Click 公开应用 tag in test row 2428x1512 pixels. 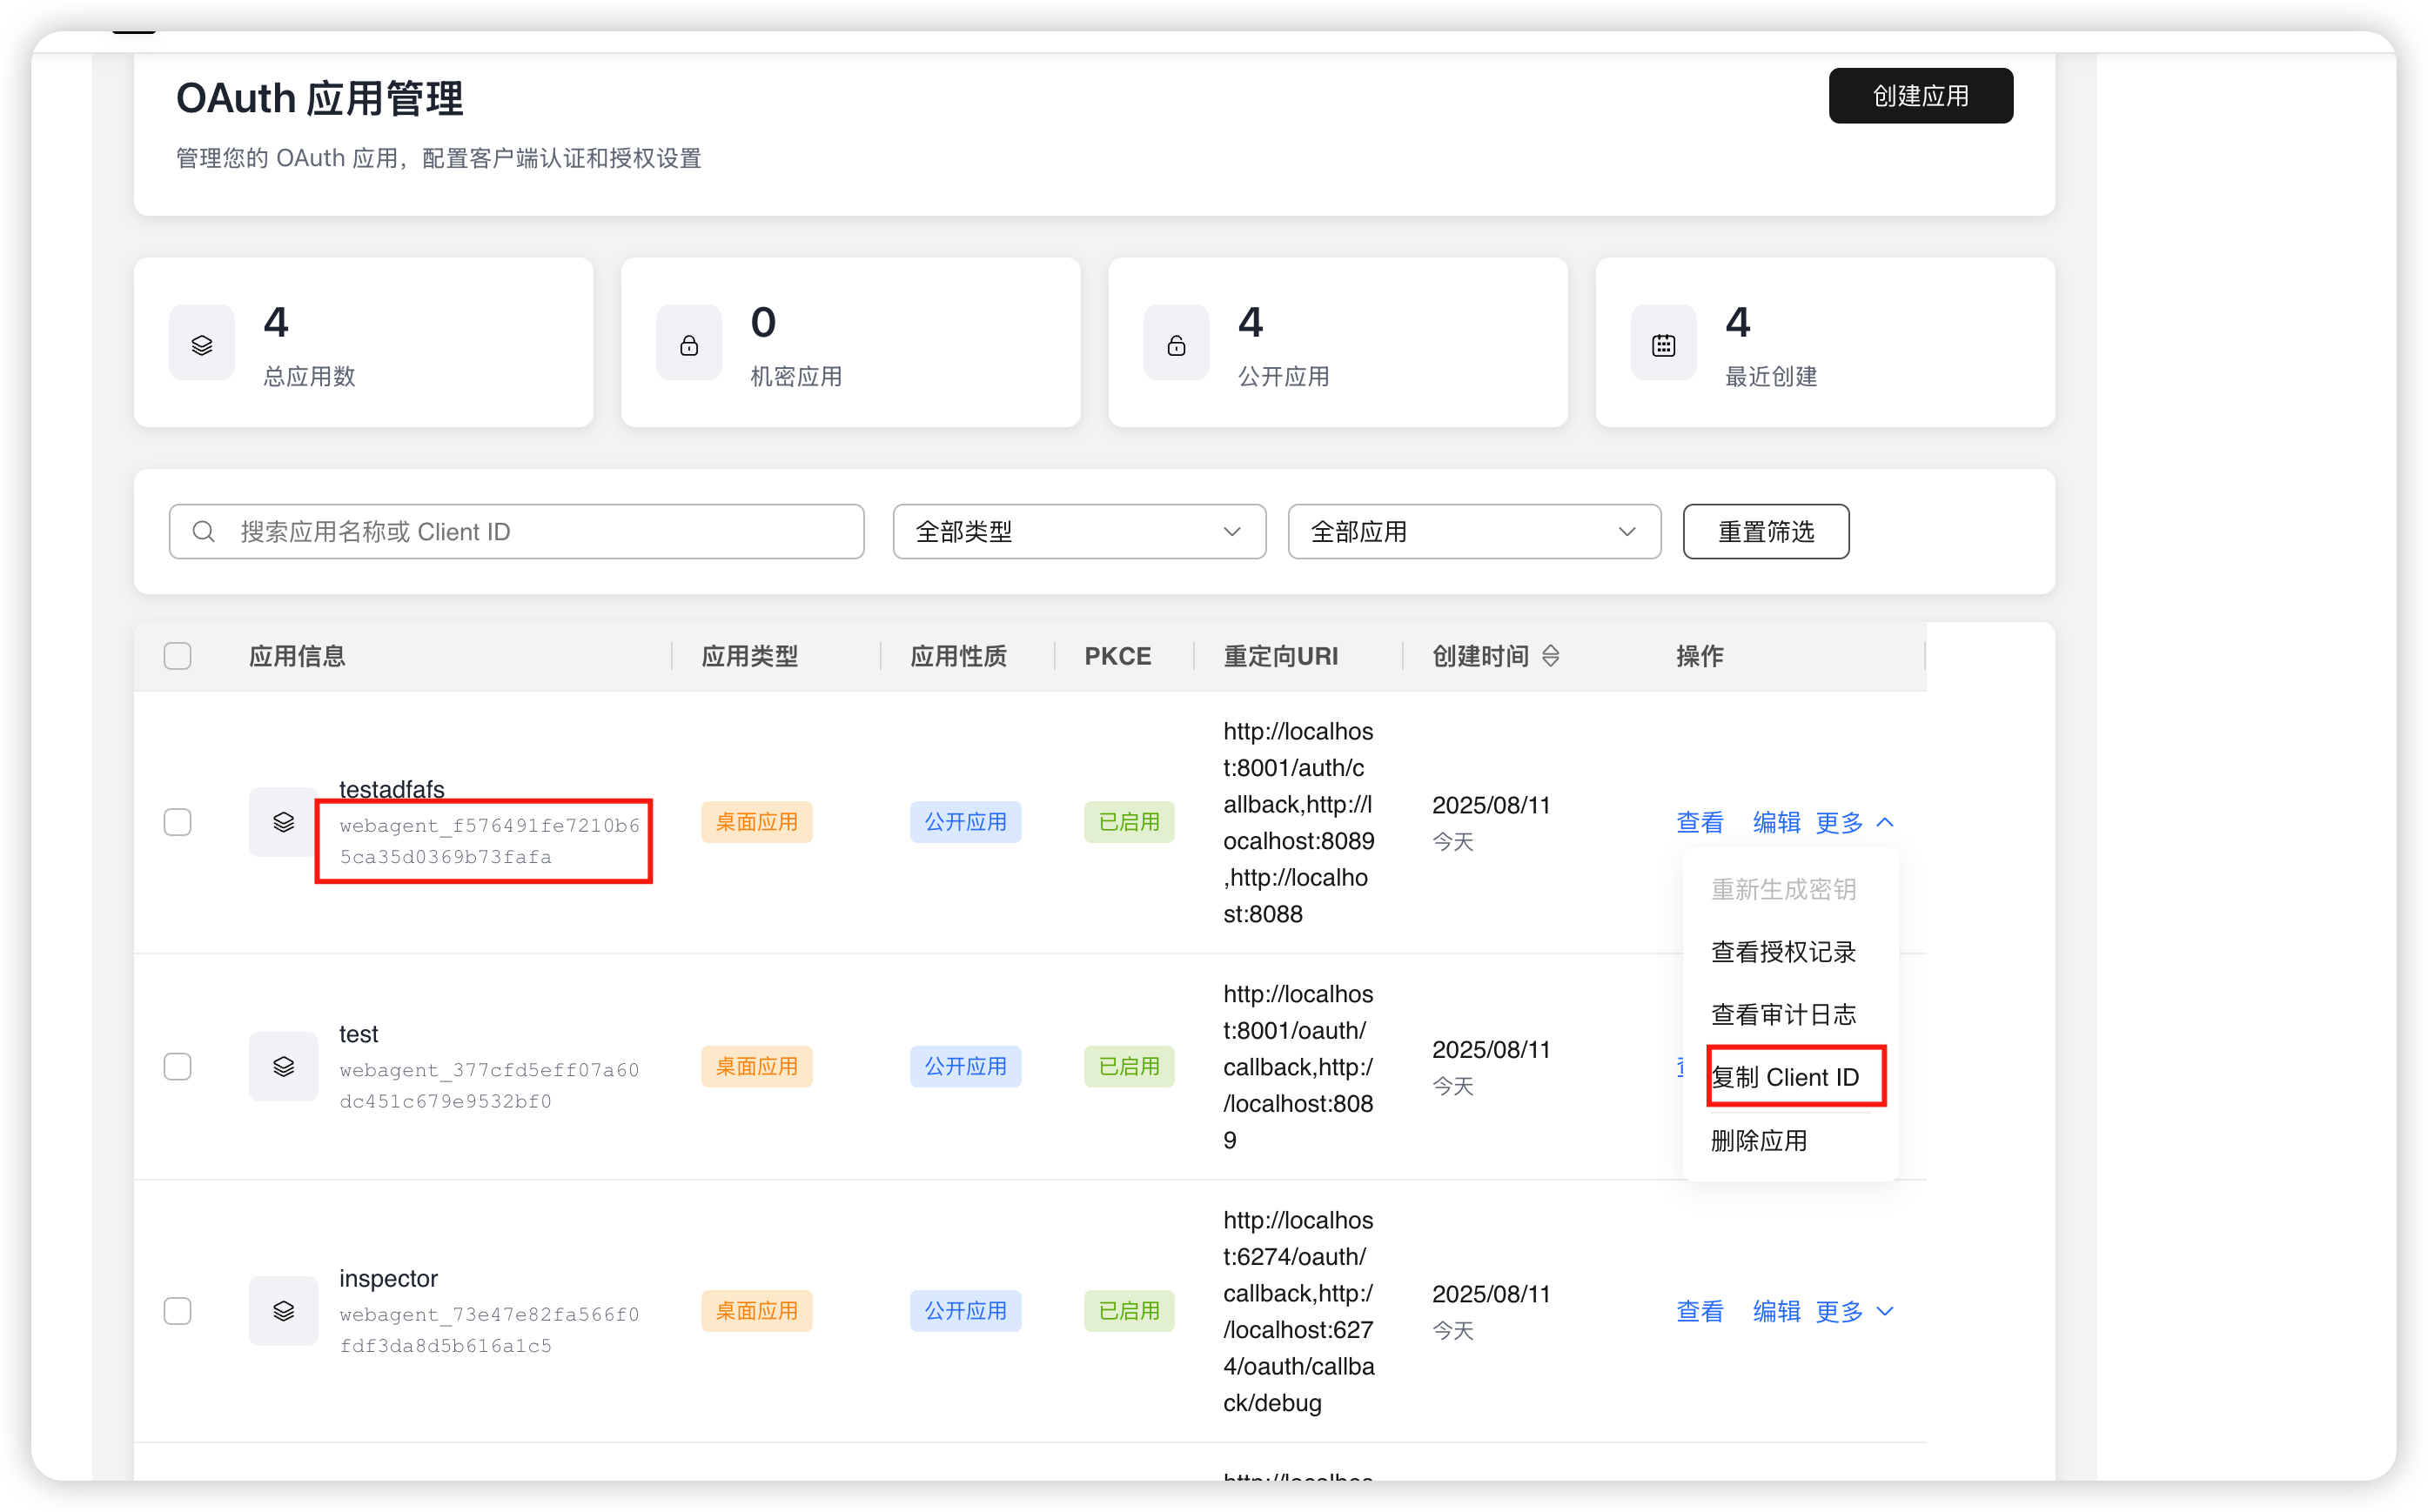pos(965,1066)
